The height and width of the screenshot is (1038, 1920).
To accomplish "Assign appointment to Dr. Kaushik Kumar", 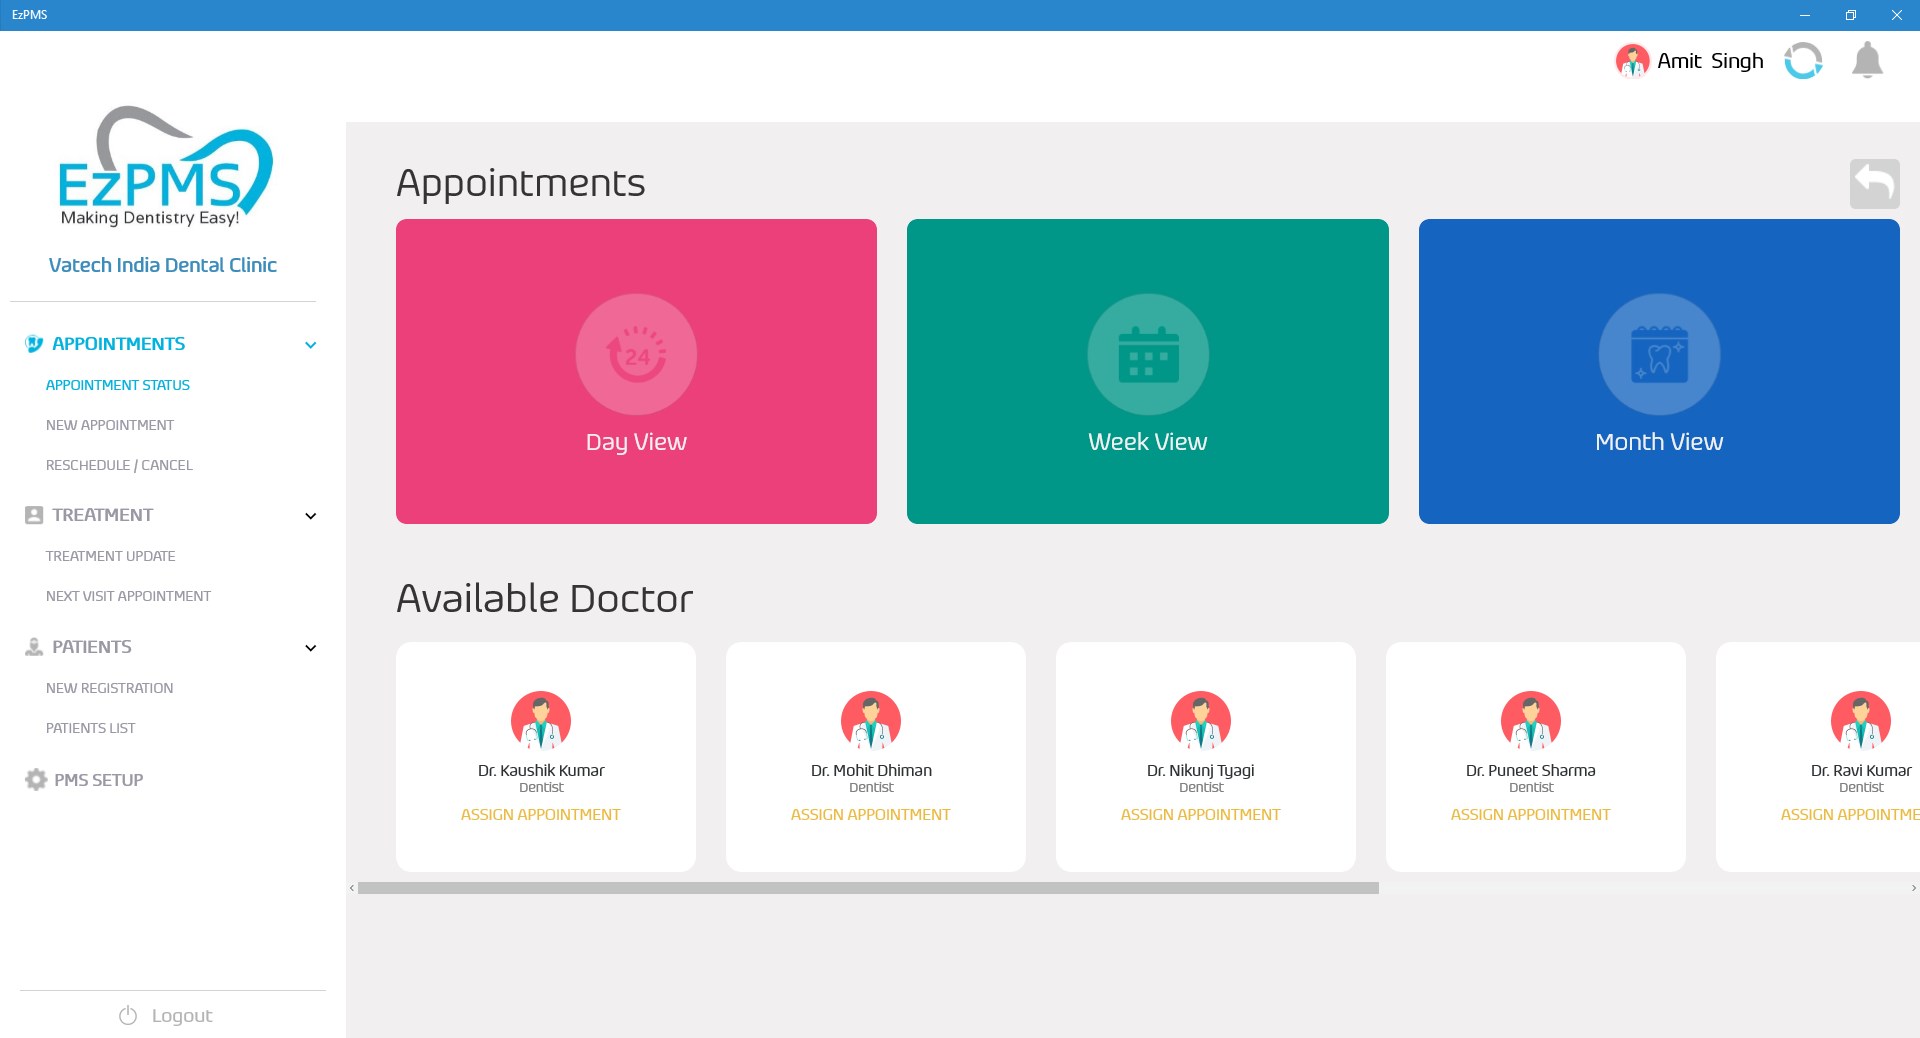I will pyautogui.click(x=540, y=815).
